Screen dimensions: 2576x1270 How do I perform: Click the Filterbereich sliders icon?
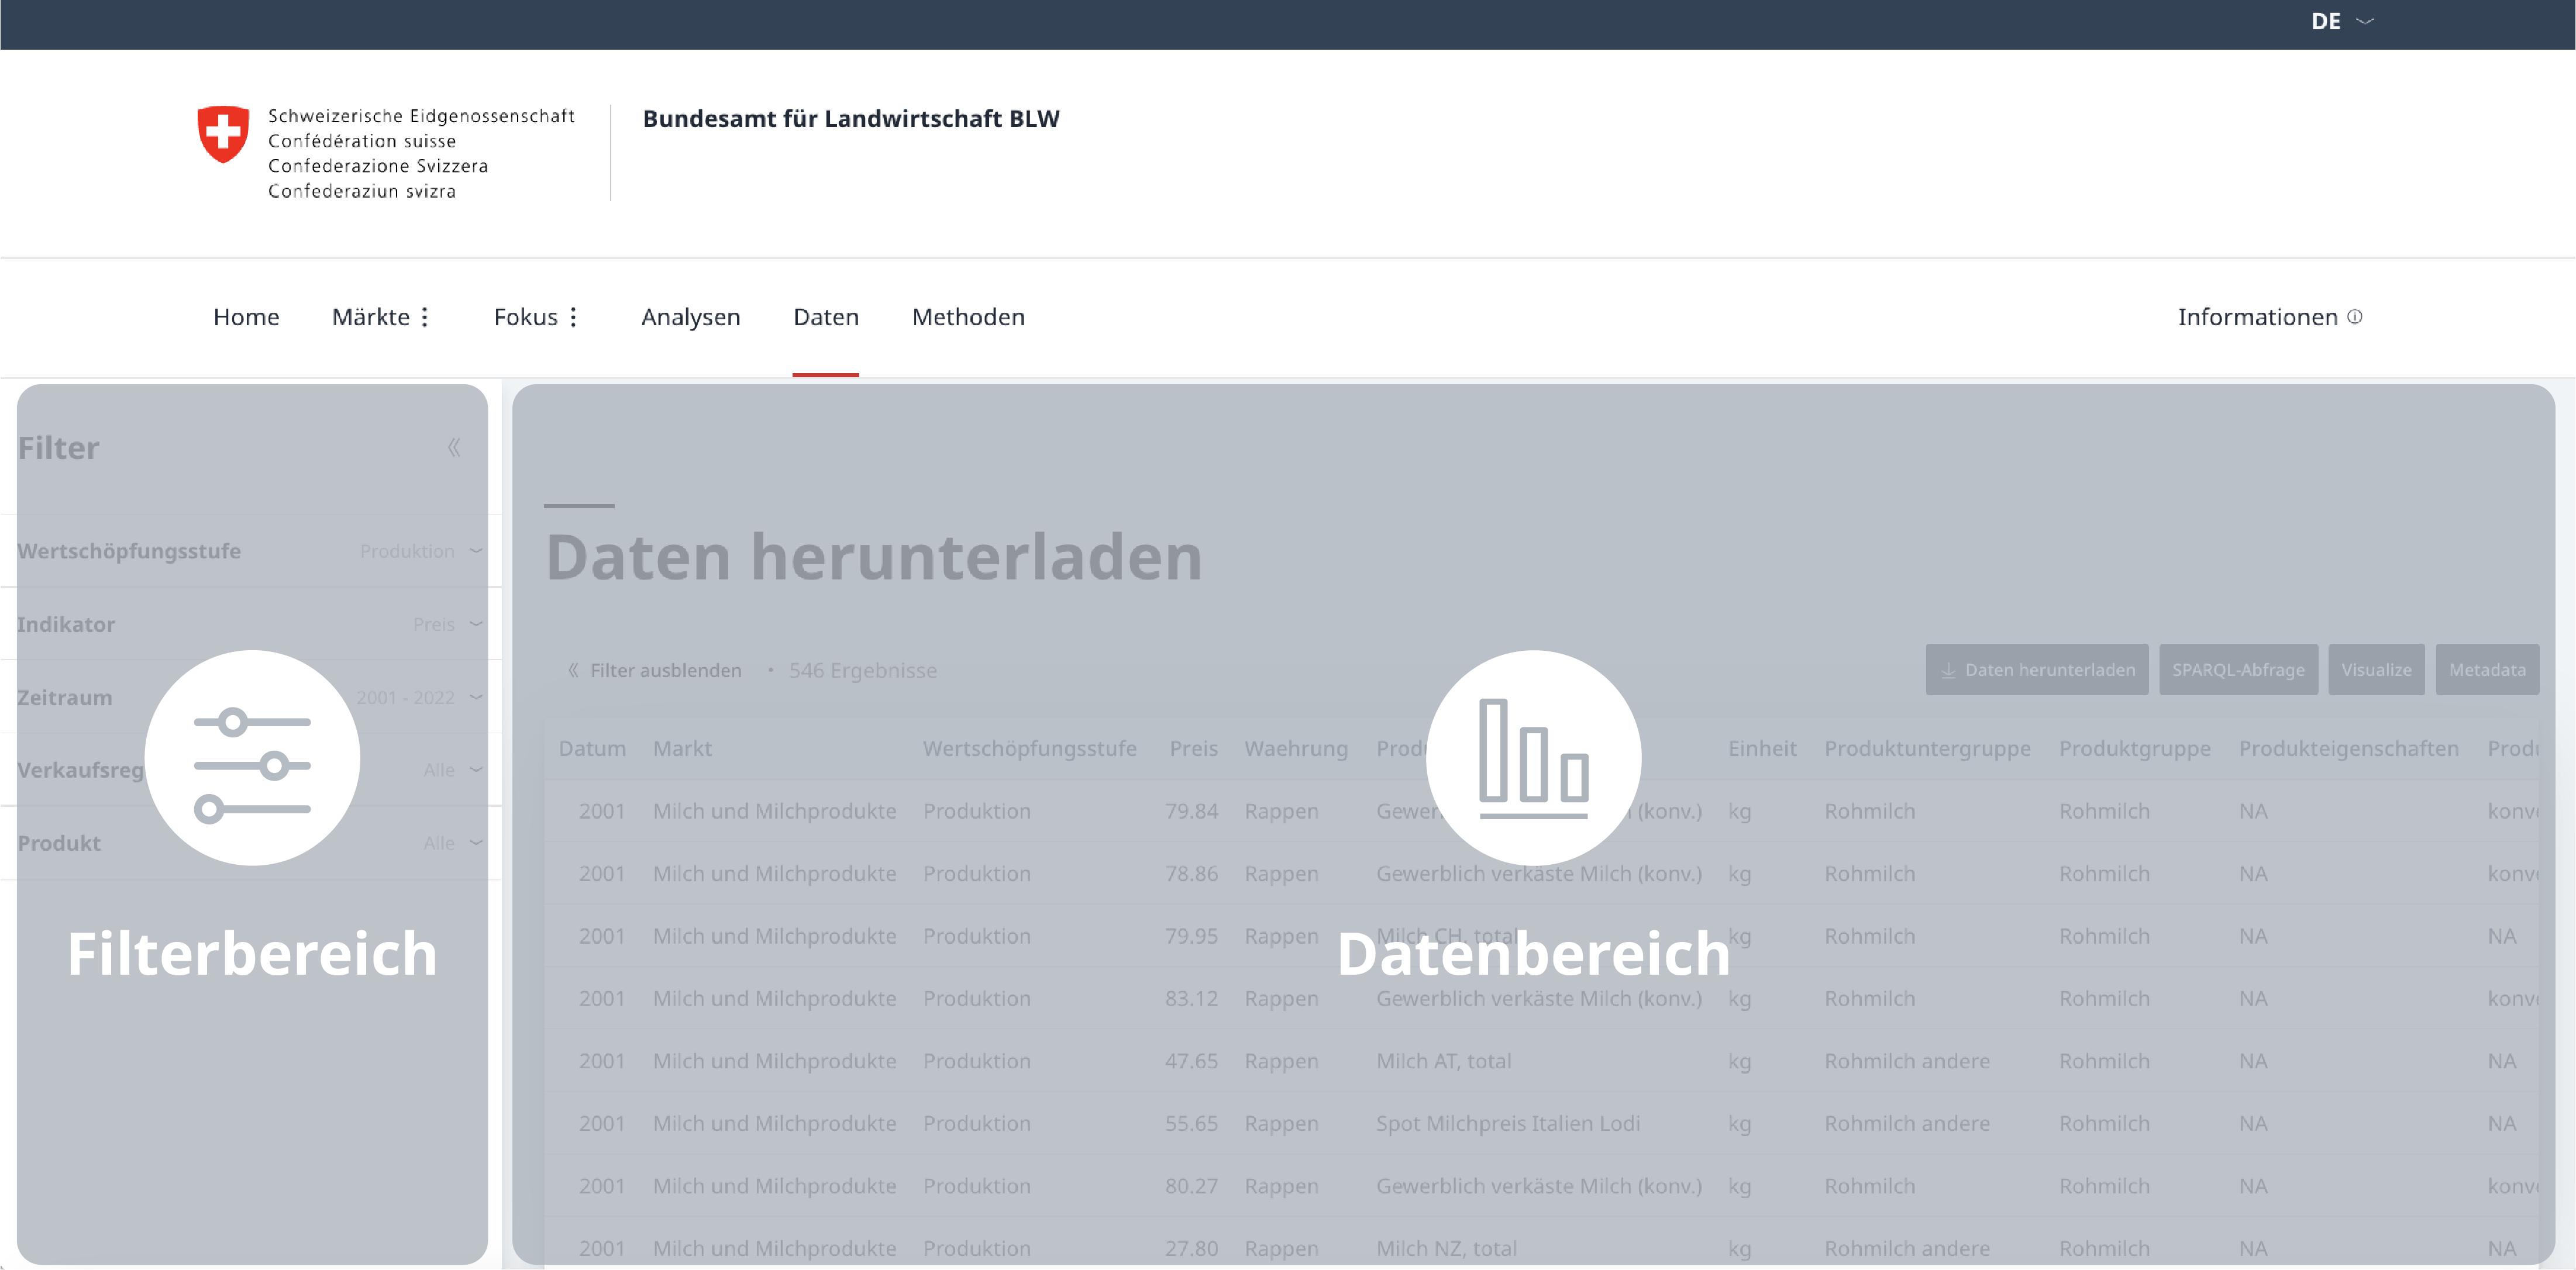[252, 758]
